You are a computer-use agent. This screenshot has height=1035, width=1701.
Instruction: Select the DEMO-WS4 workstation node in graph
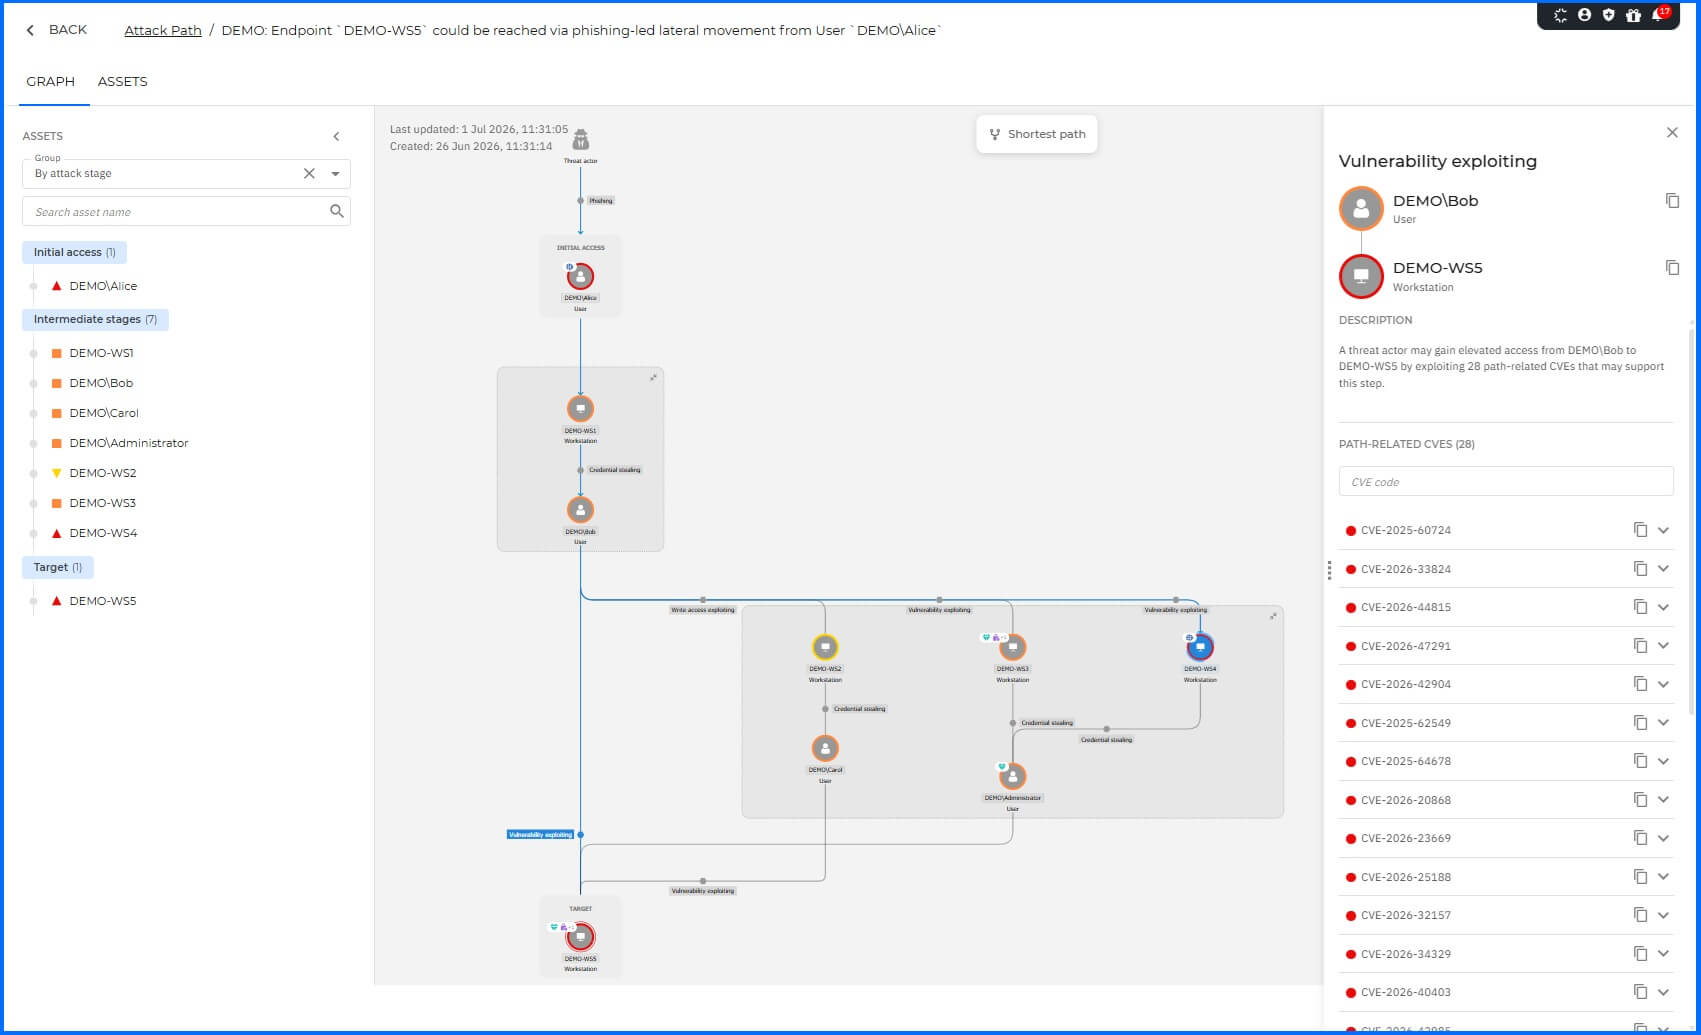tap(1200, 647)
